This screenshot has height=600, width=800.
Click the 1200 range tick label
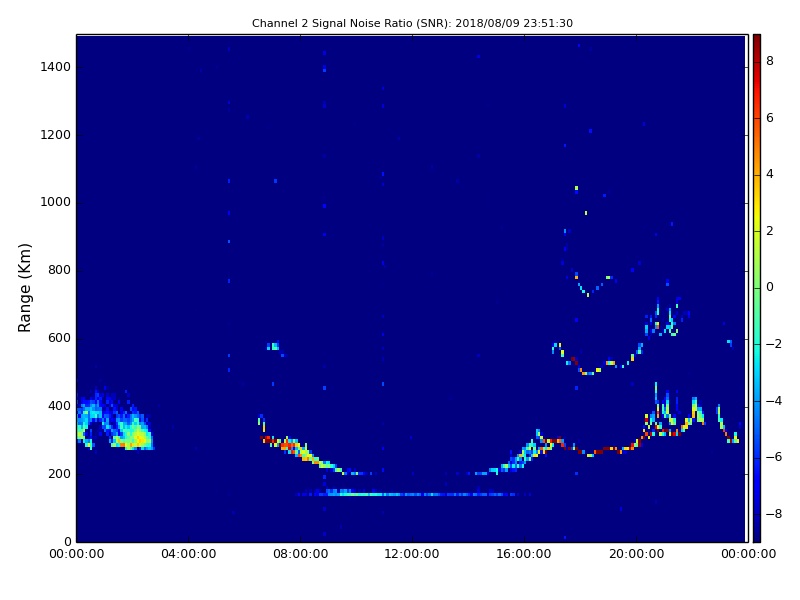[56, 135]
